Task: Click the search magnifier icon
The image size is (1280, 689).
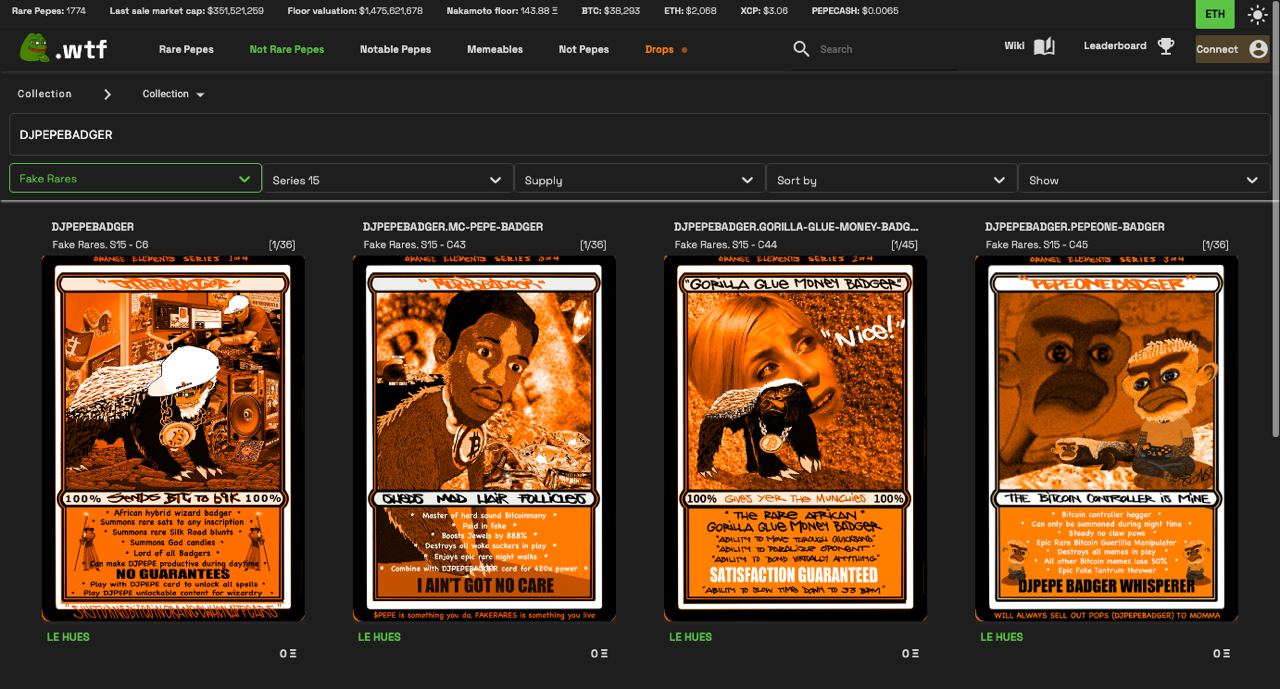Action: coord(801,49)
